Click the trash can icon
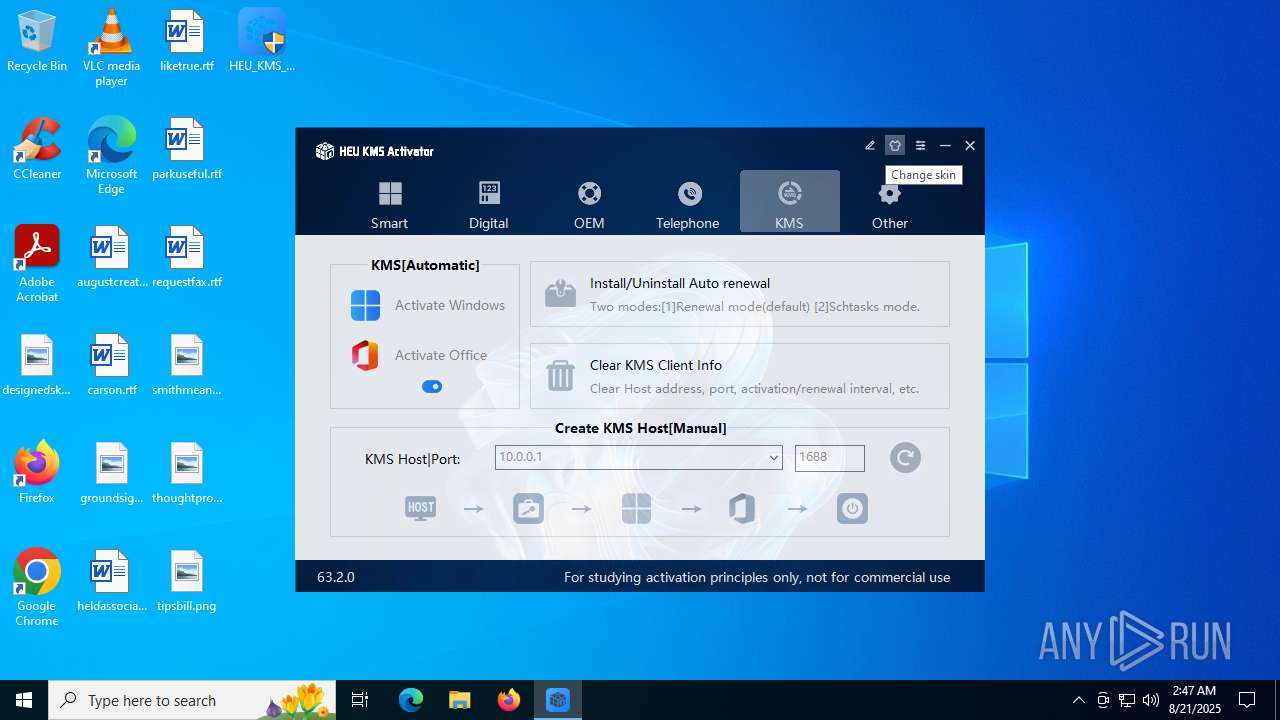This screenshot has height=720, width=1280. pos(560,376)
